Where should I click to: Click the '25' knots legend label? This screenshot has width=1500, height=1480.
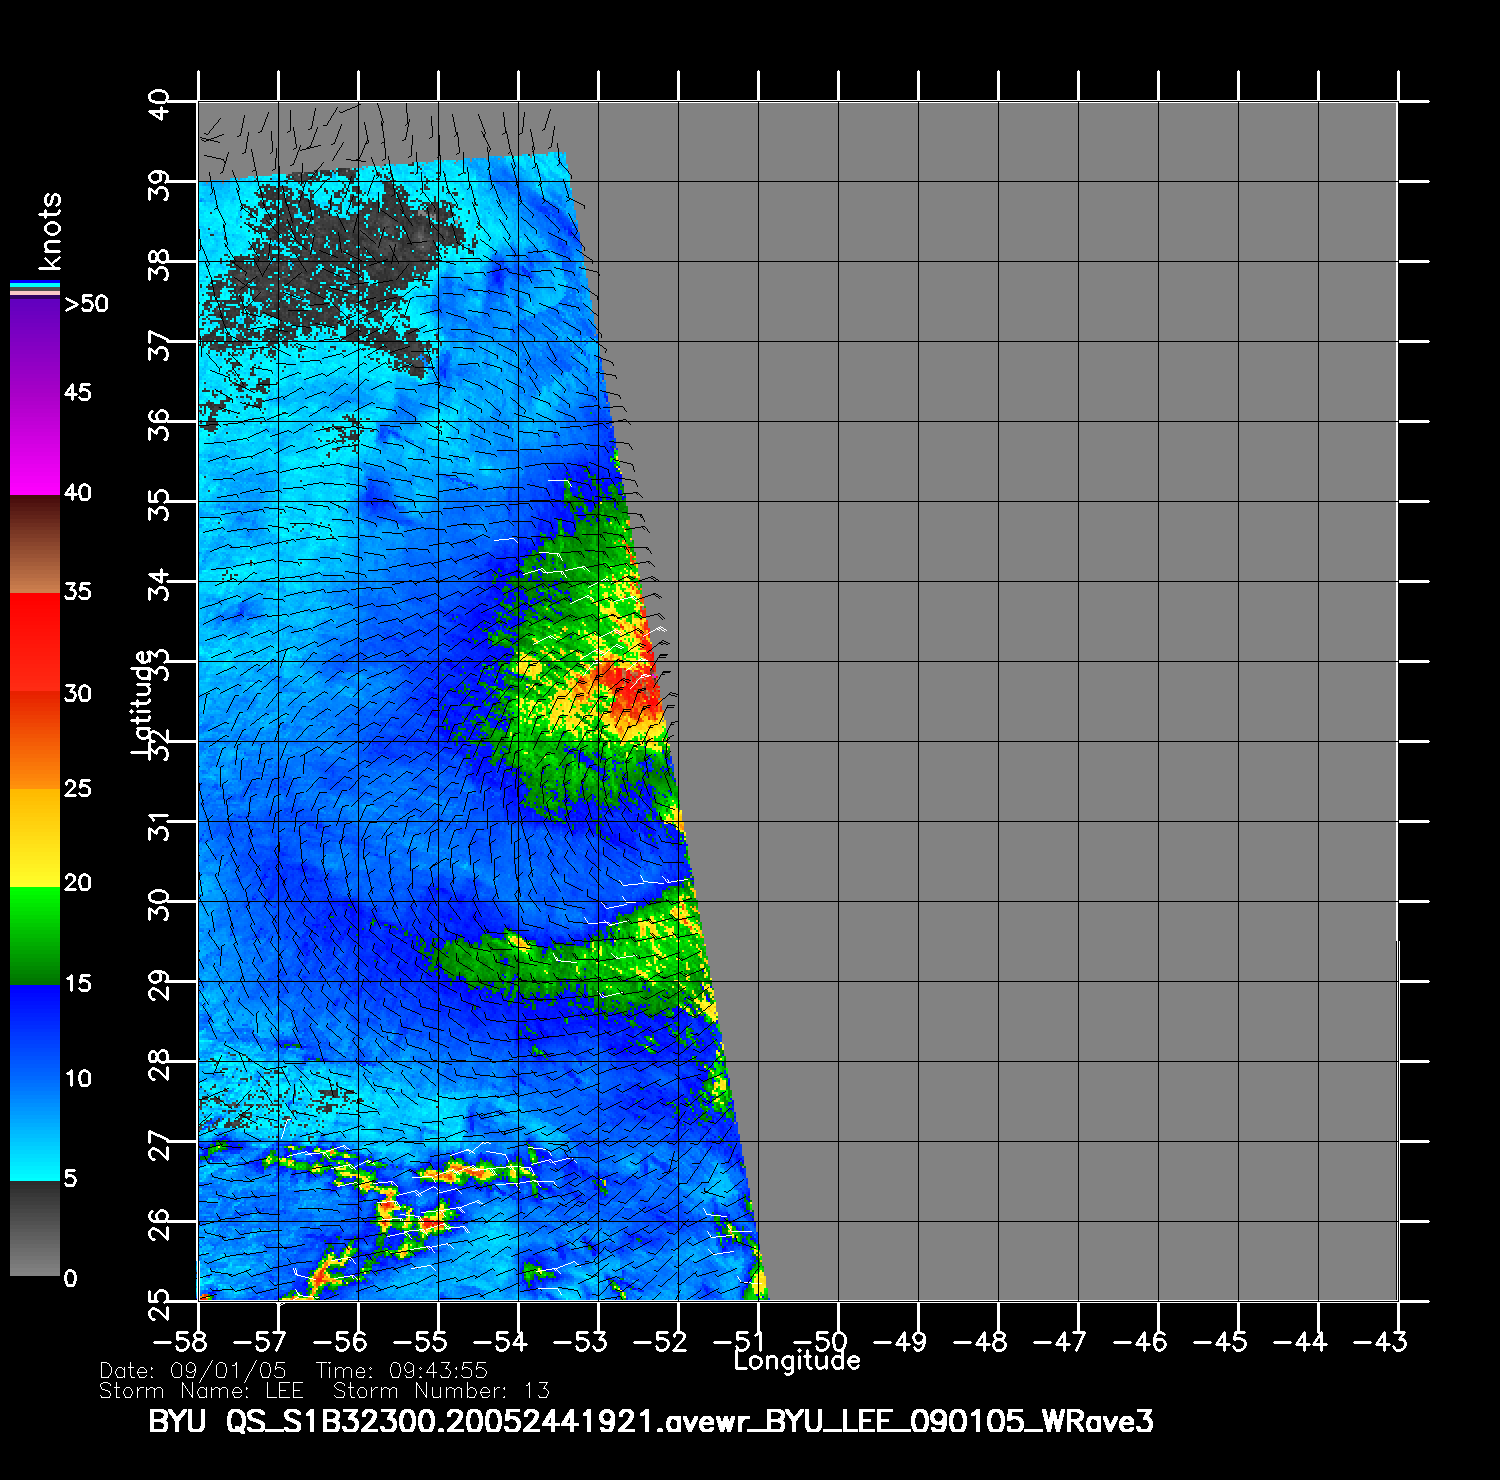pyautogui.click(x=77, y=788)
